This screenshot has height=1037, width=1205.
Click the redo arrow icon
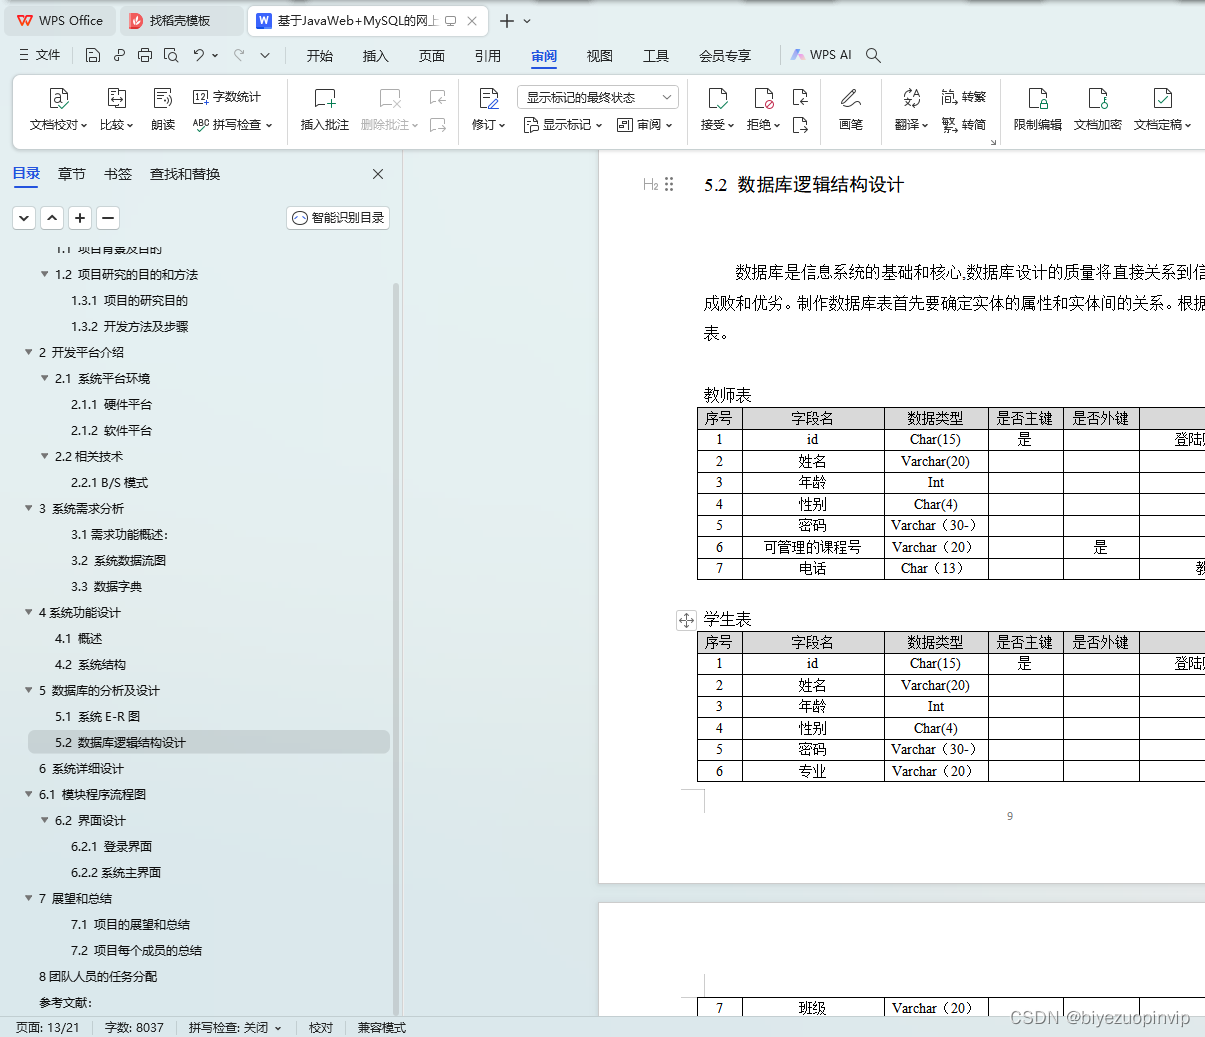(239, 55)
